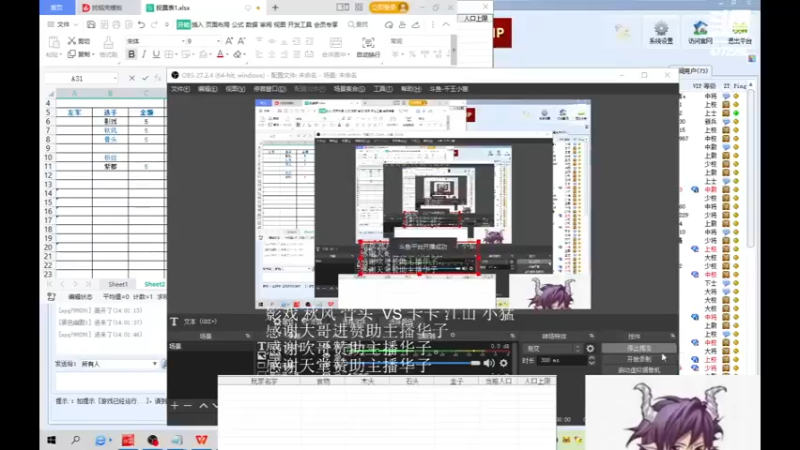Toggle bold formatting

132,54
